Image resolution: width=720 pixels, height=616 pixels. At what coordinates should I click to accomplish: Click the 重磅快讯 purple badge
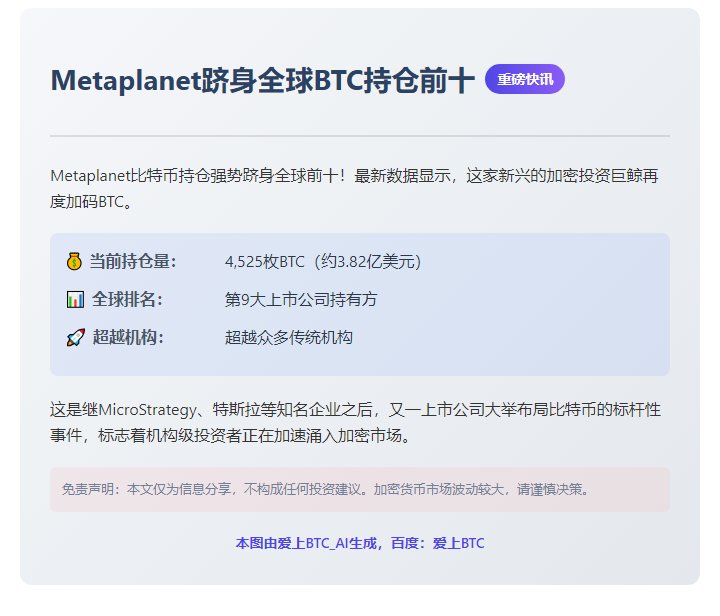[525, 79]
